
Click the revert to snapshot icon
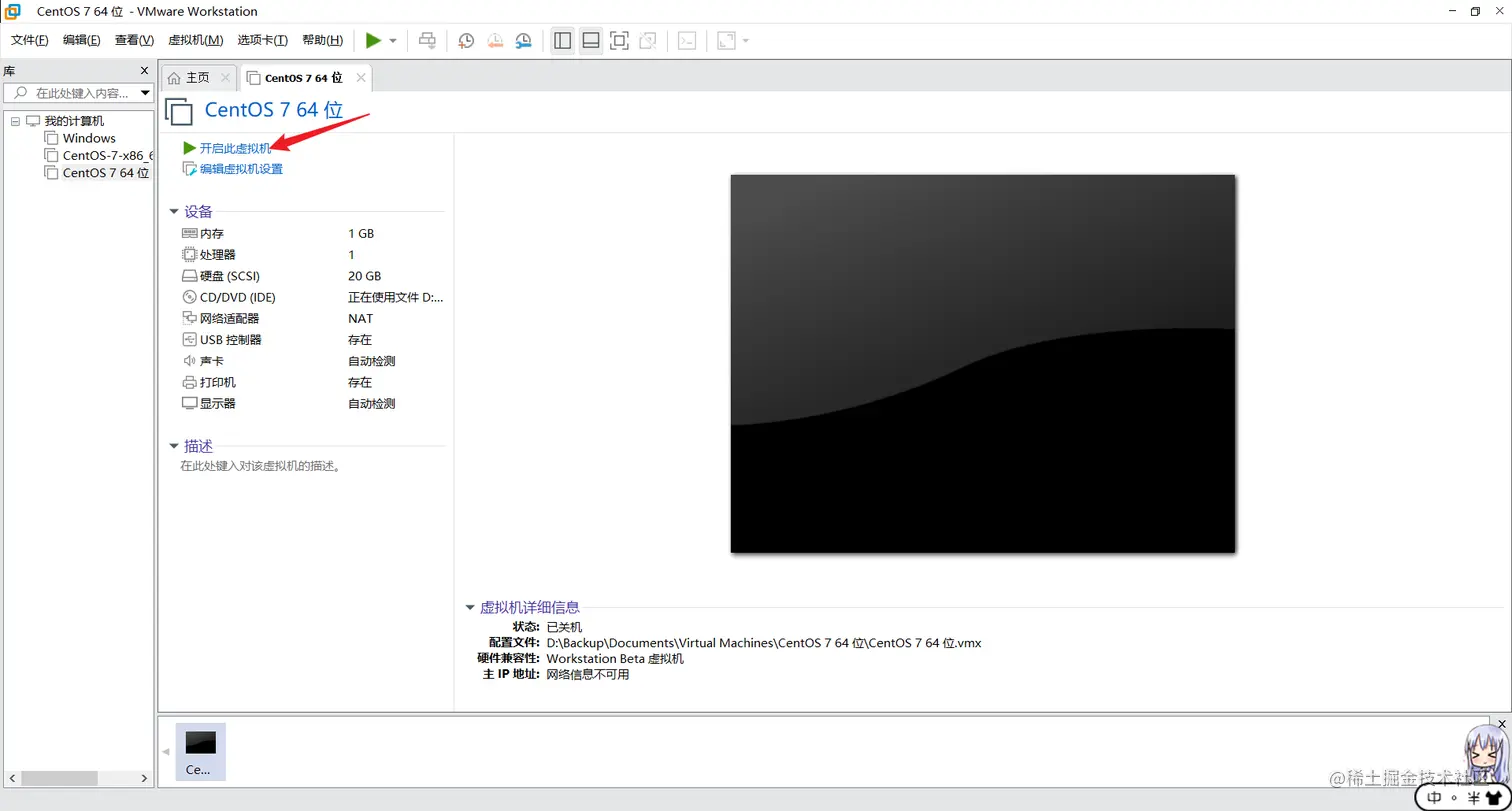(495, 41)
